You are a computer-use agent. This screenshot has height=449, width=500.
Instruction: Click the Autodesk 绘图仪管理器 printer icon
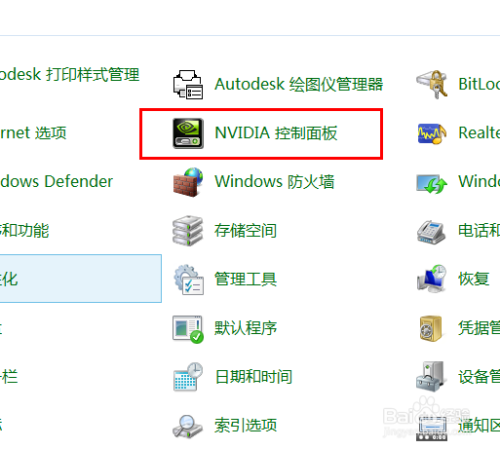(x=188, y=84)
